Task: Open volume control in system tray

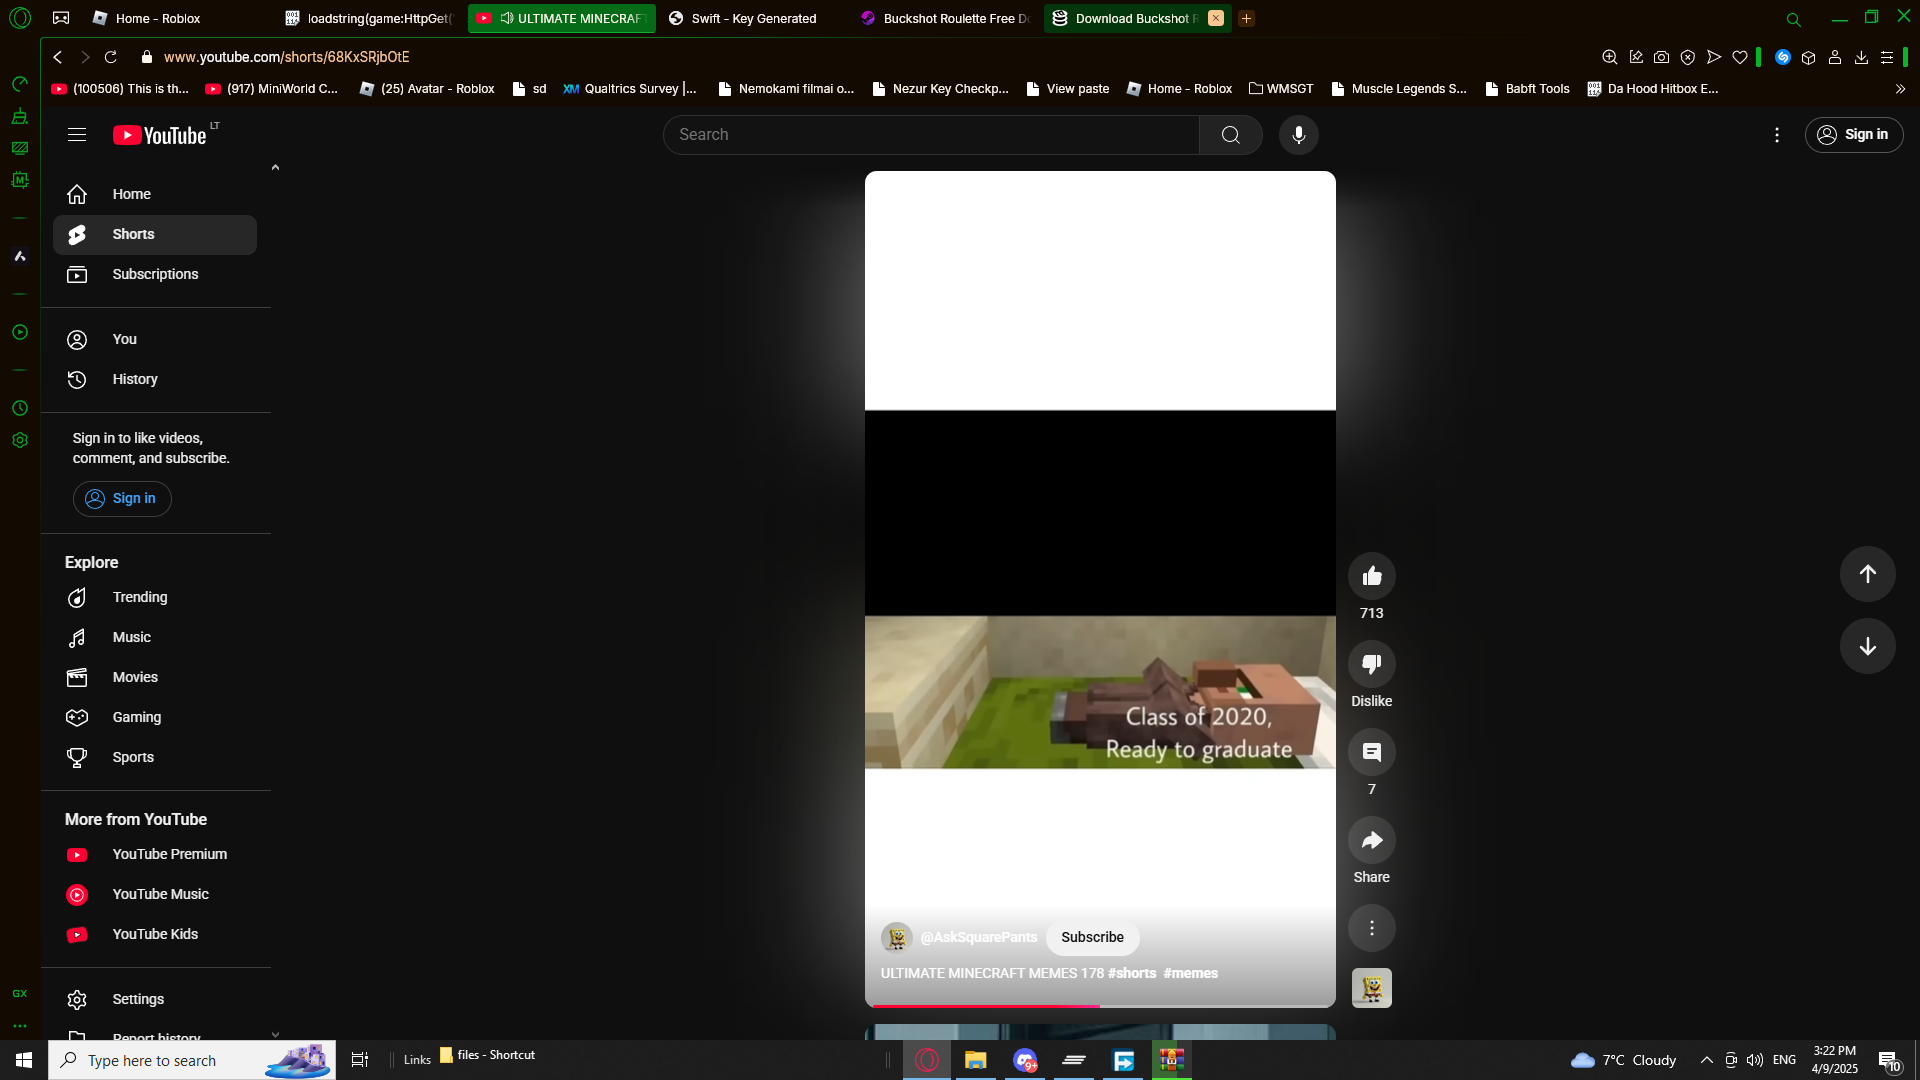Action: tap(1755, 1060)
